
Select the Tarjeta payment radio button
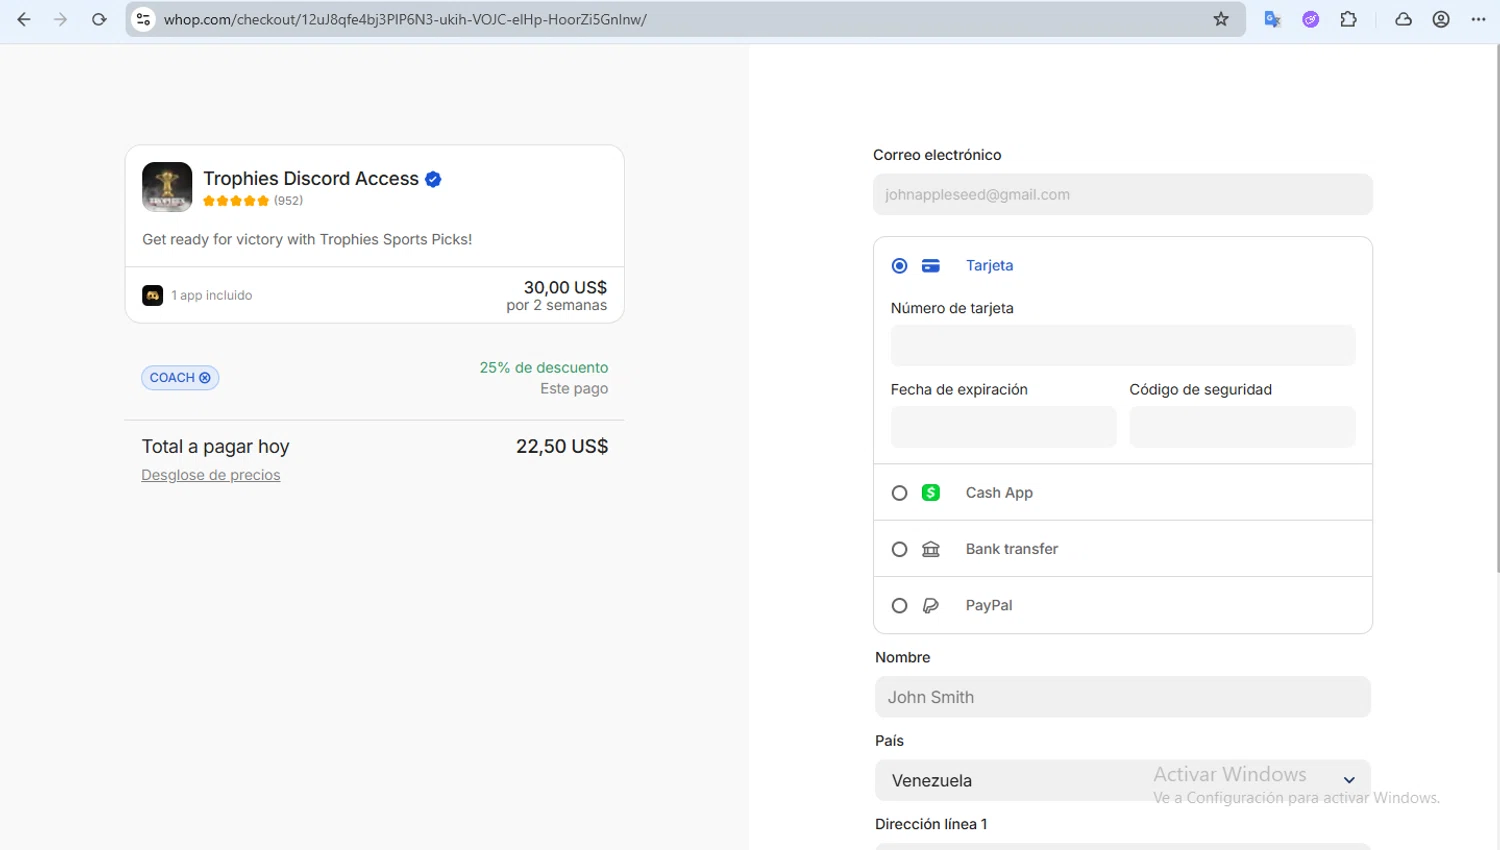899,266
